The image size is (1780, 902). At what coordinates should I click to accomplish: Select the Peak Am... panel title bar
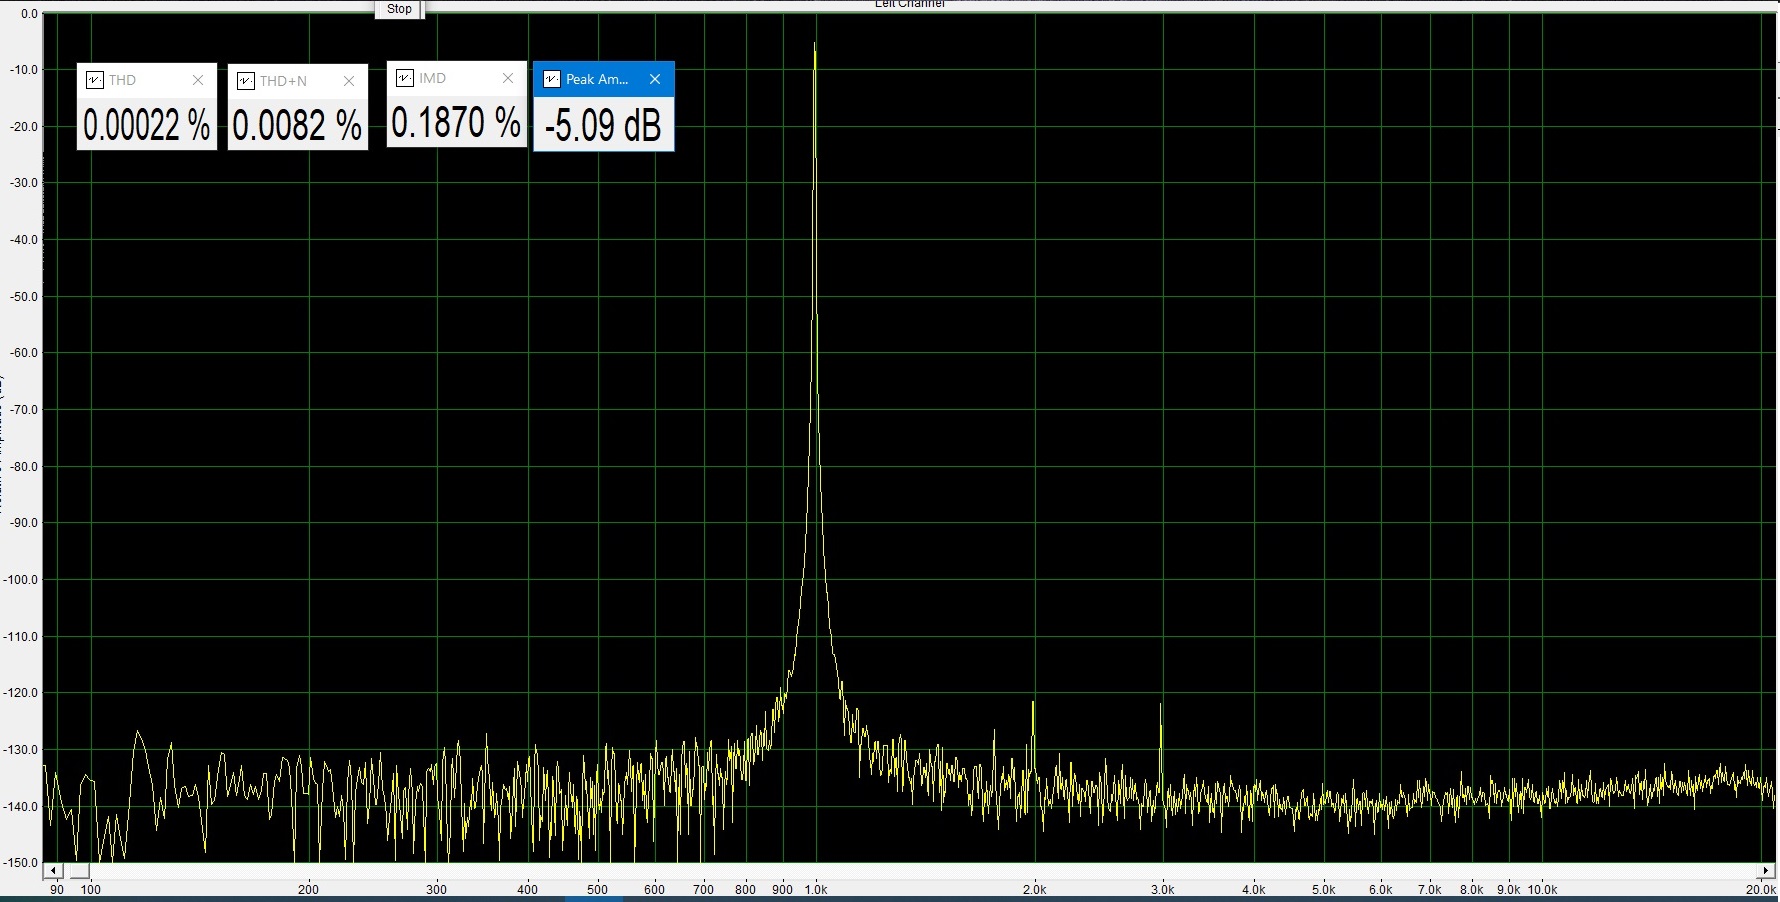[604, 79]
